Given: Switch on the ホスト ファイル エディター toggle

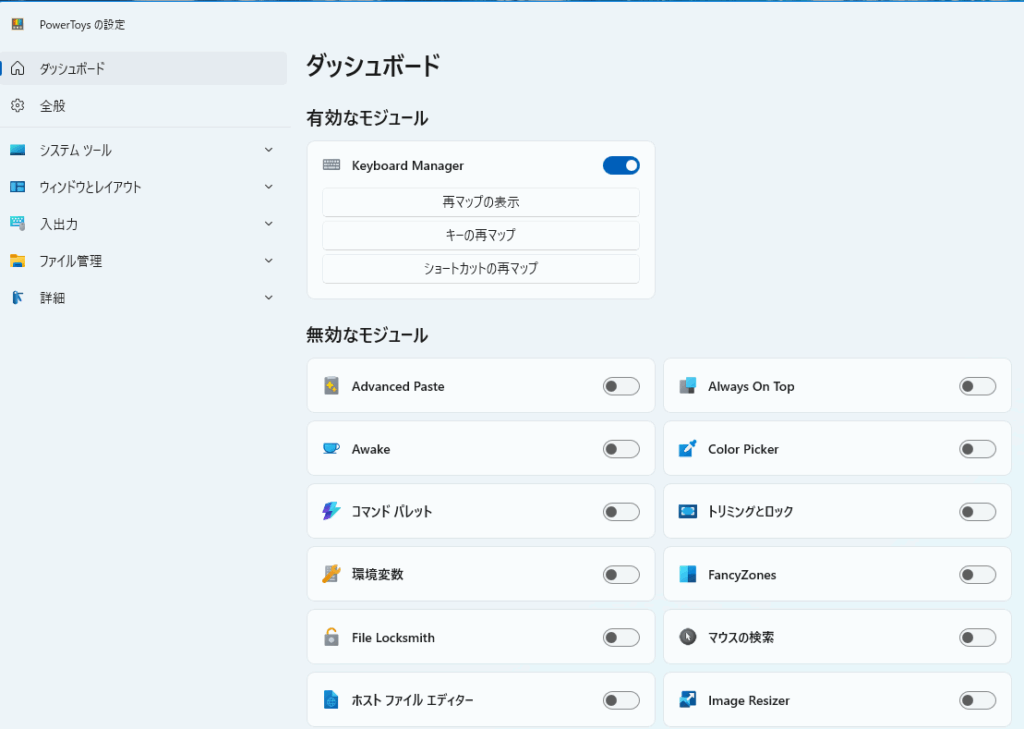Looking at the screenshot, I should click(621, 700).
